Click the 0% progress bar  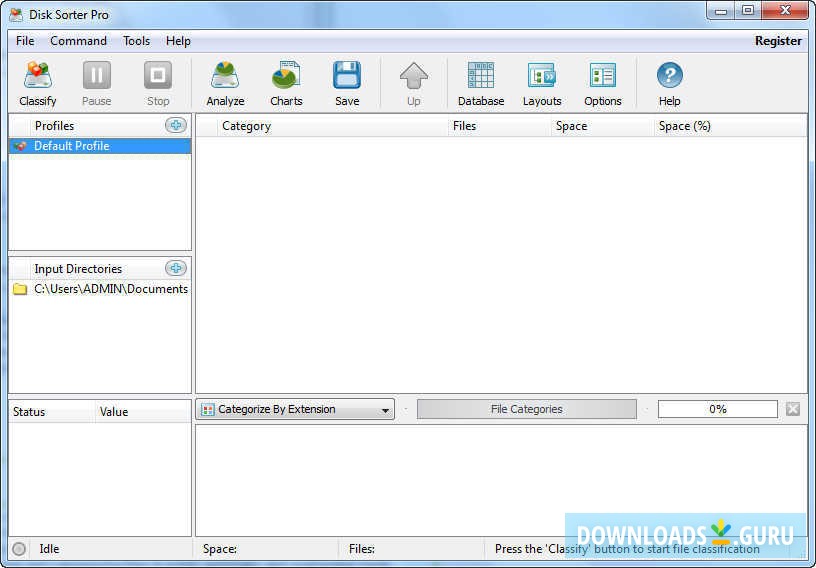point(718,409)
